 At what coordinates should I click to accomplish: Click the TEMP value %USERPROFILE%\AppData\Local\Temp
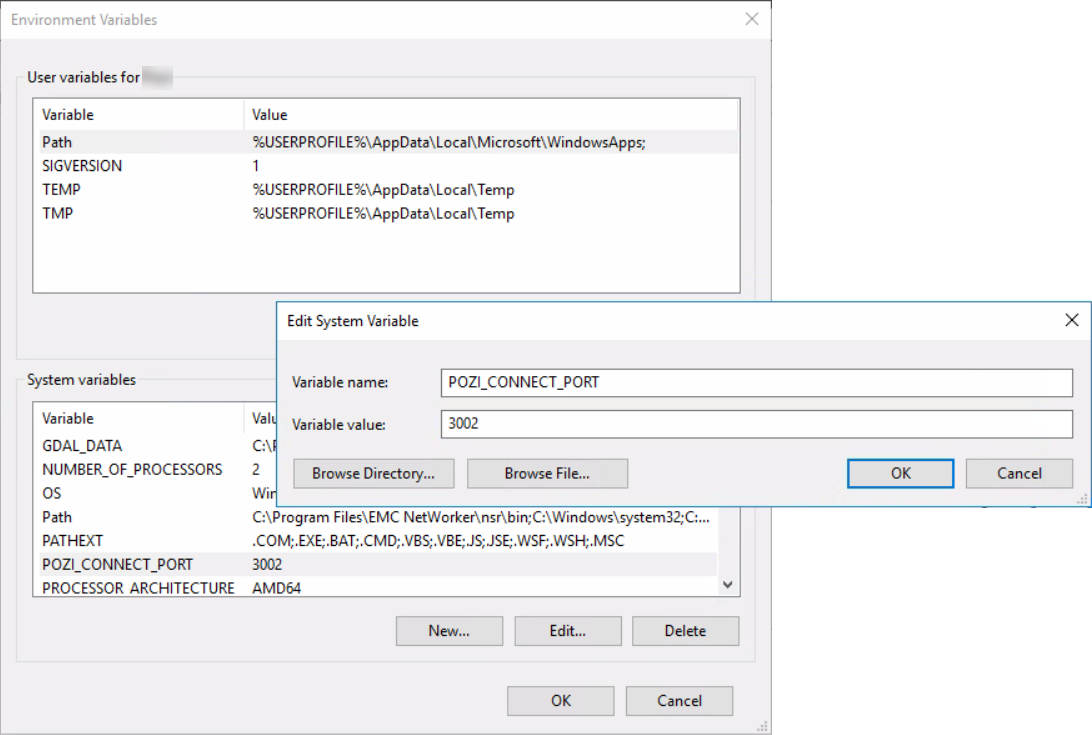pos(383,189)
